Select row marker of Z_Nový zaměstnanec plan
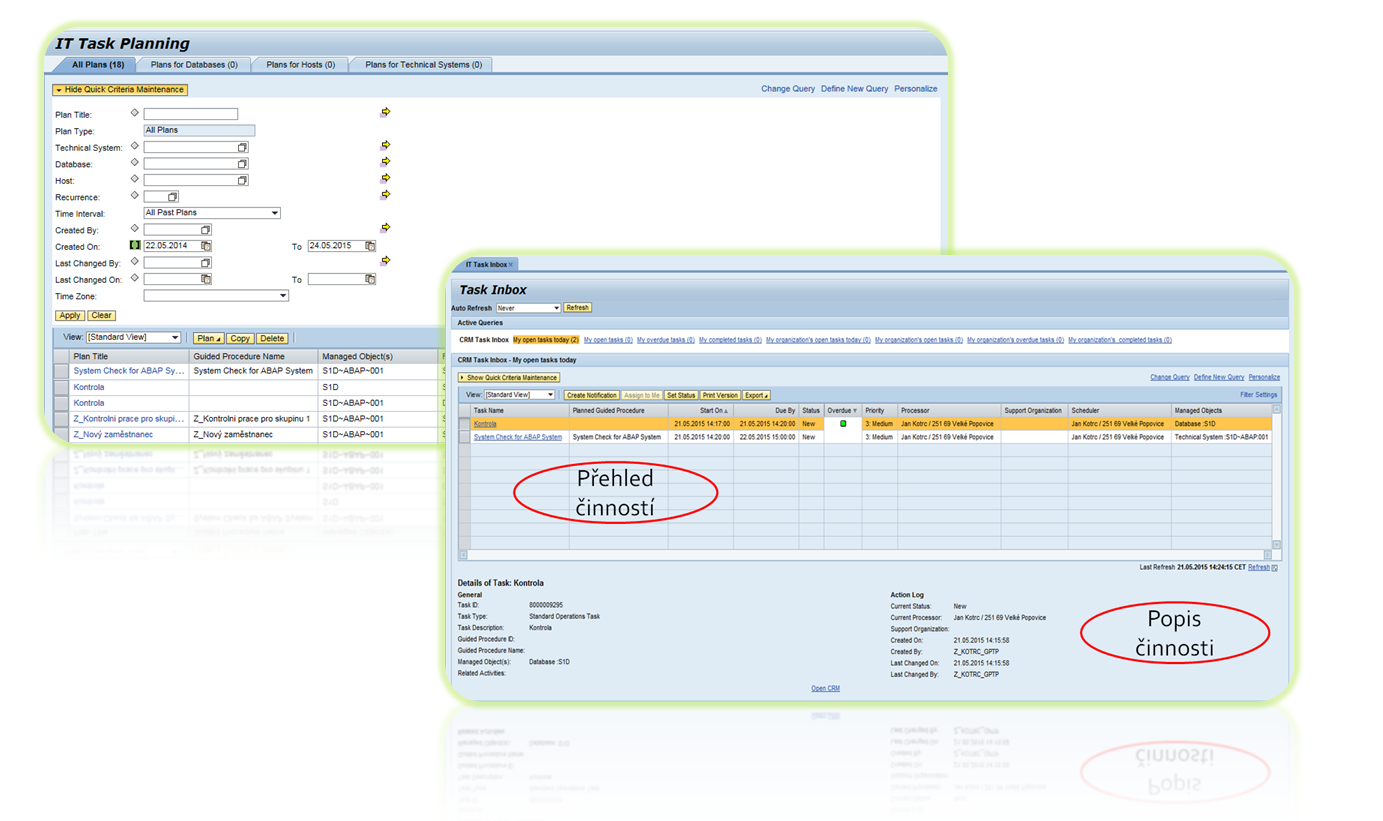 59,435
